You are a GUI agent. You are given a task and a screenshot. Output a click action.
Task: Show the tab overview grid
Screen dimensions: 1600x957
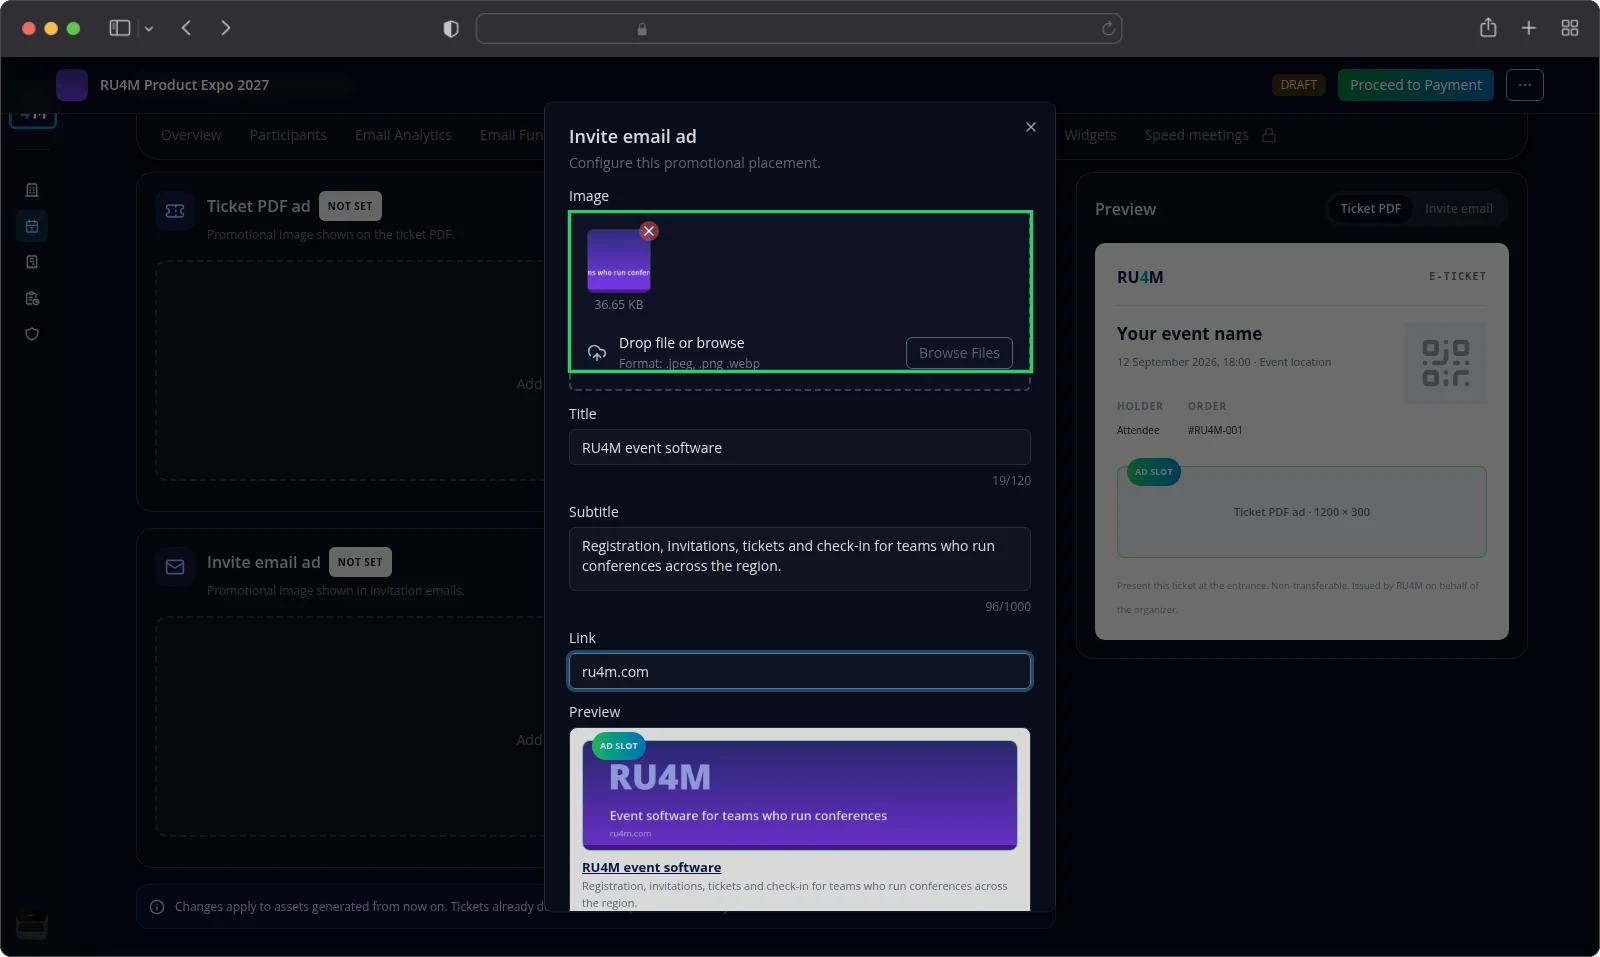[x=1570, y=28]
